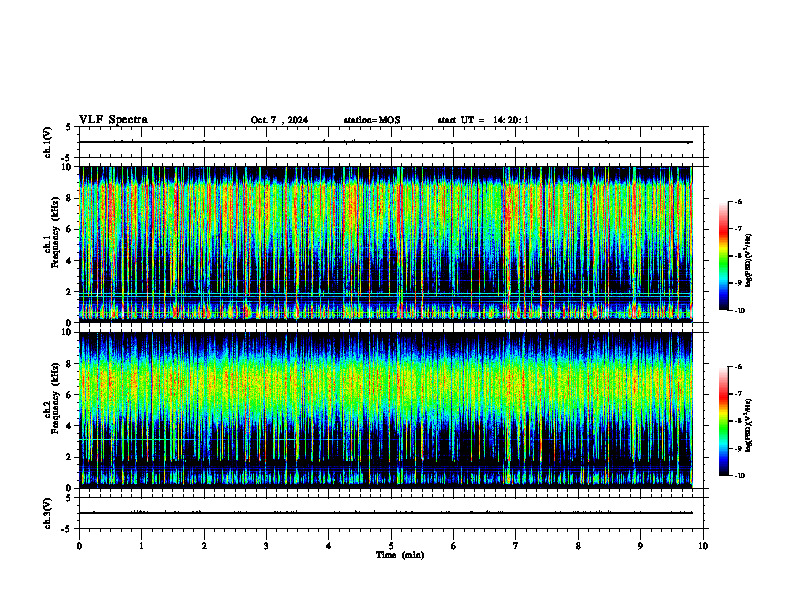This screenshot has width=792, height=612.
Task: Click time axis tick label '4'
Action: (329, 546)
